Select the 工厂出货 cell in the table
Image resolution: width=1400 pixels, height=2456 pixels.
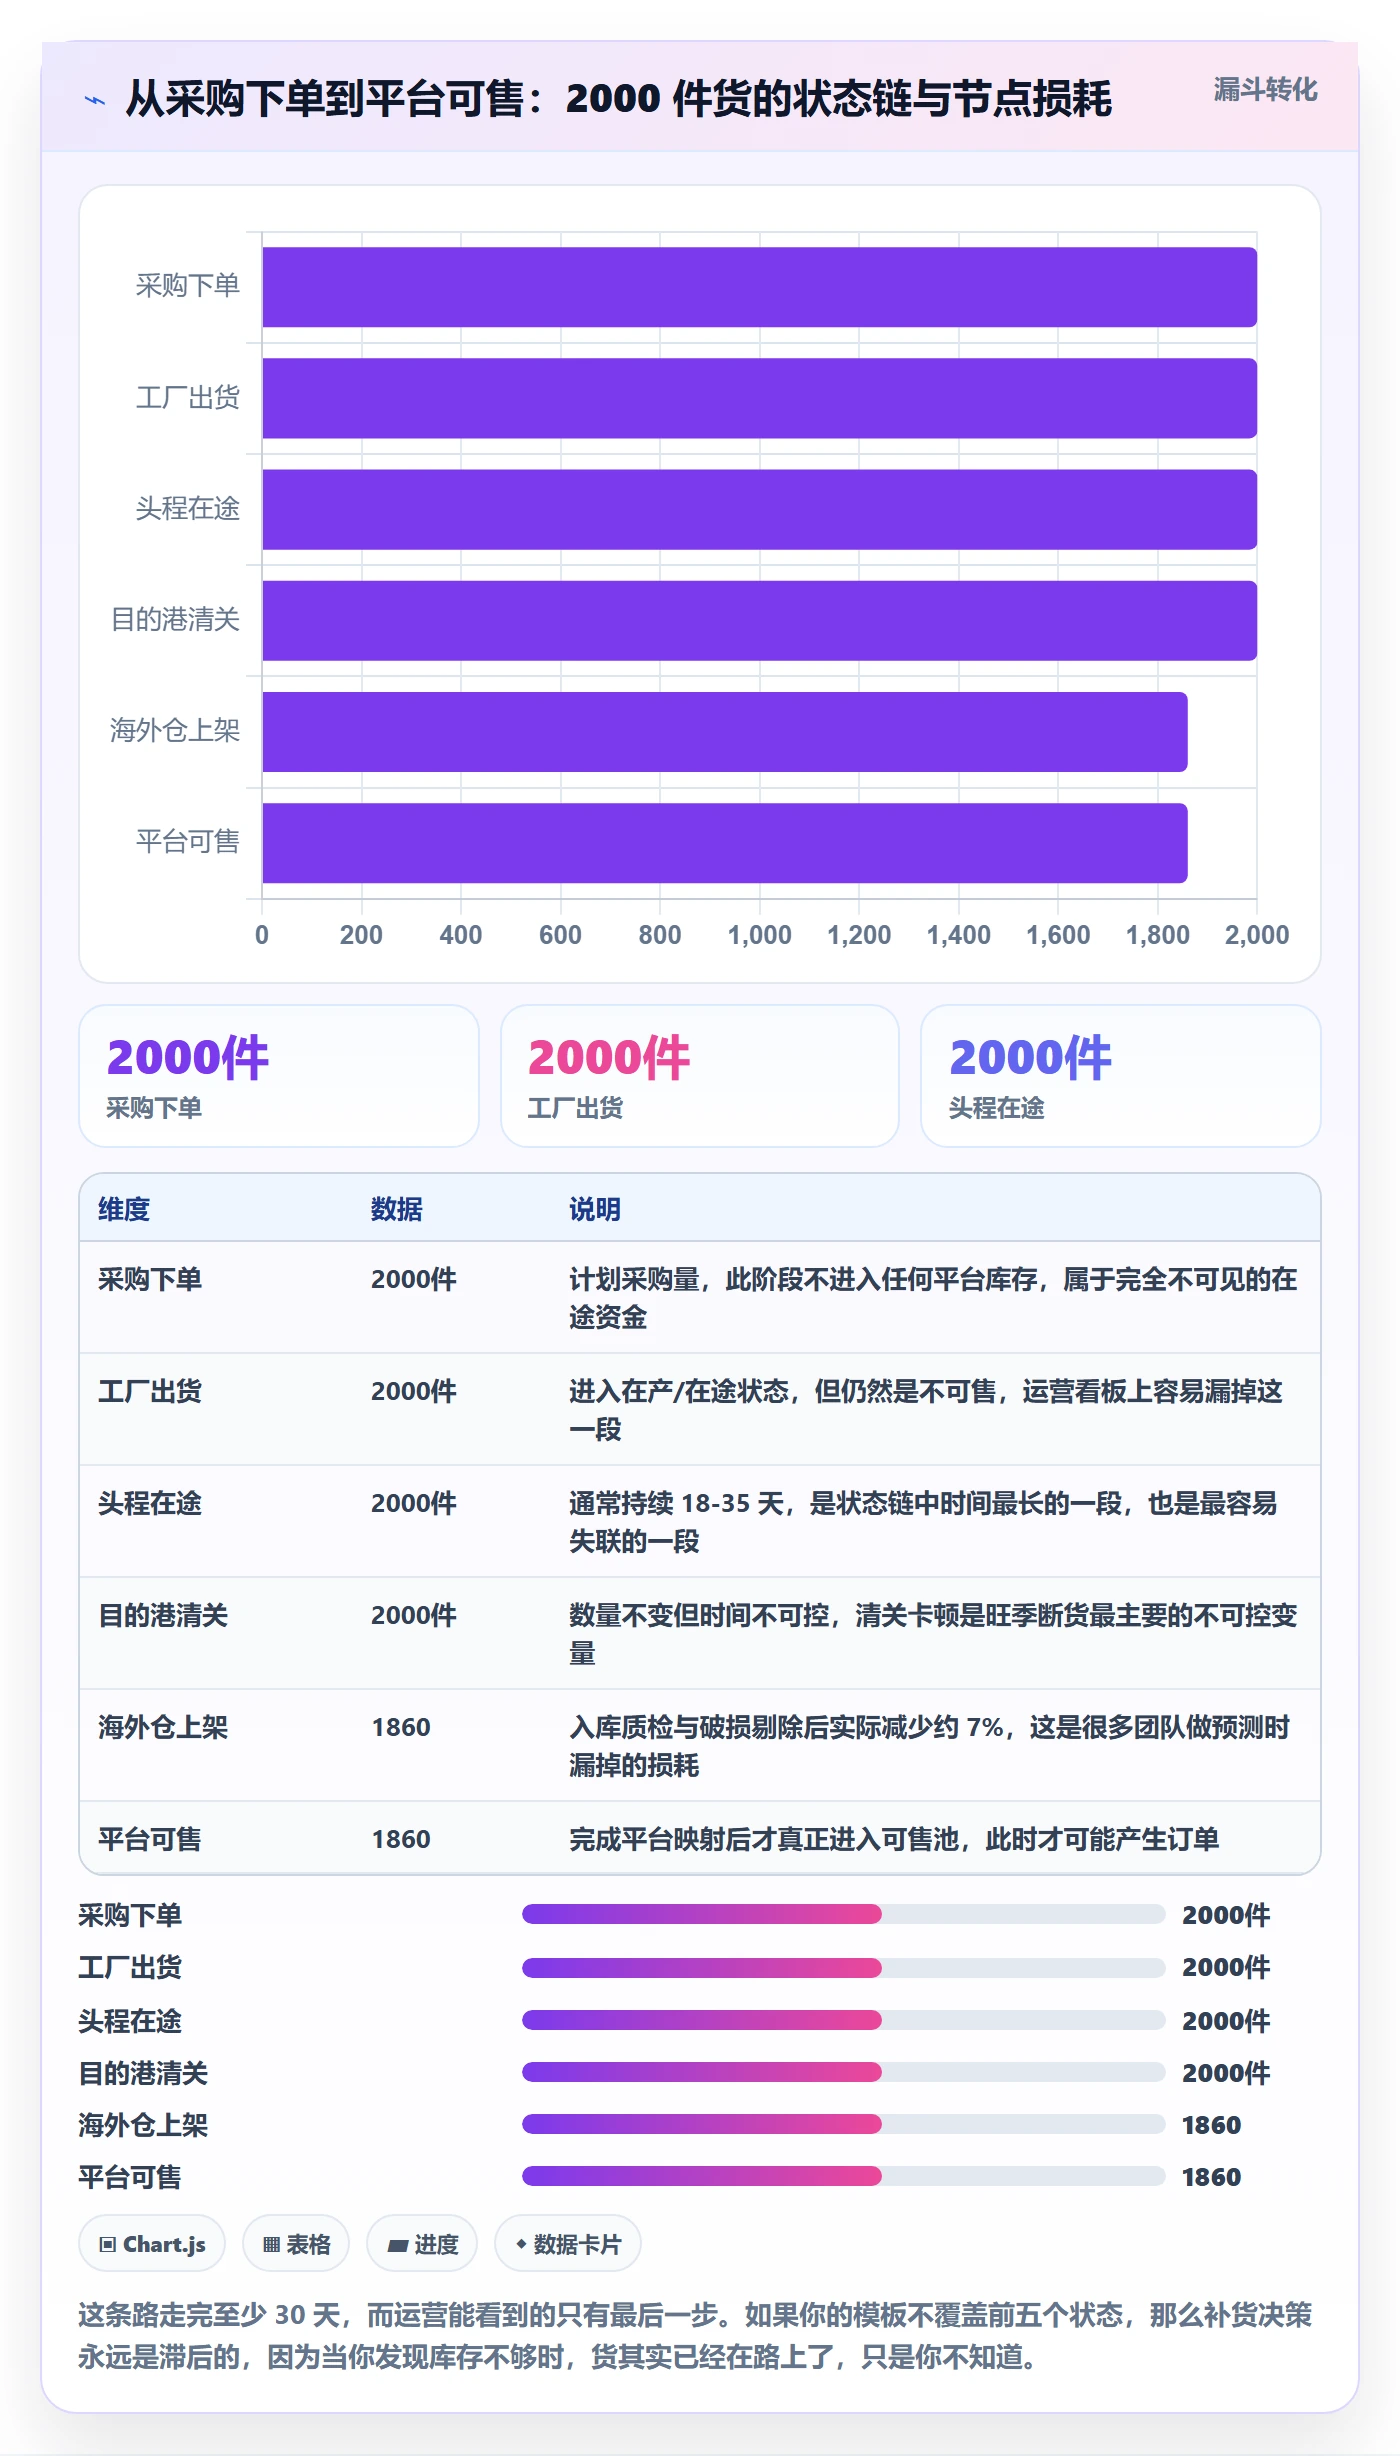[150, 1391]
